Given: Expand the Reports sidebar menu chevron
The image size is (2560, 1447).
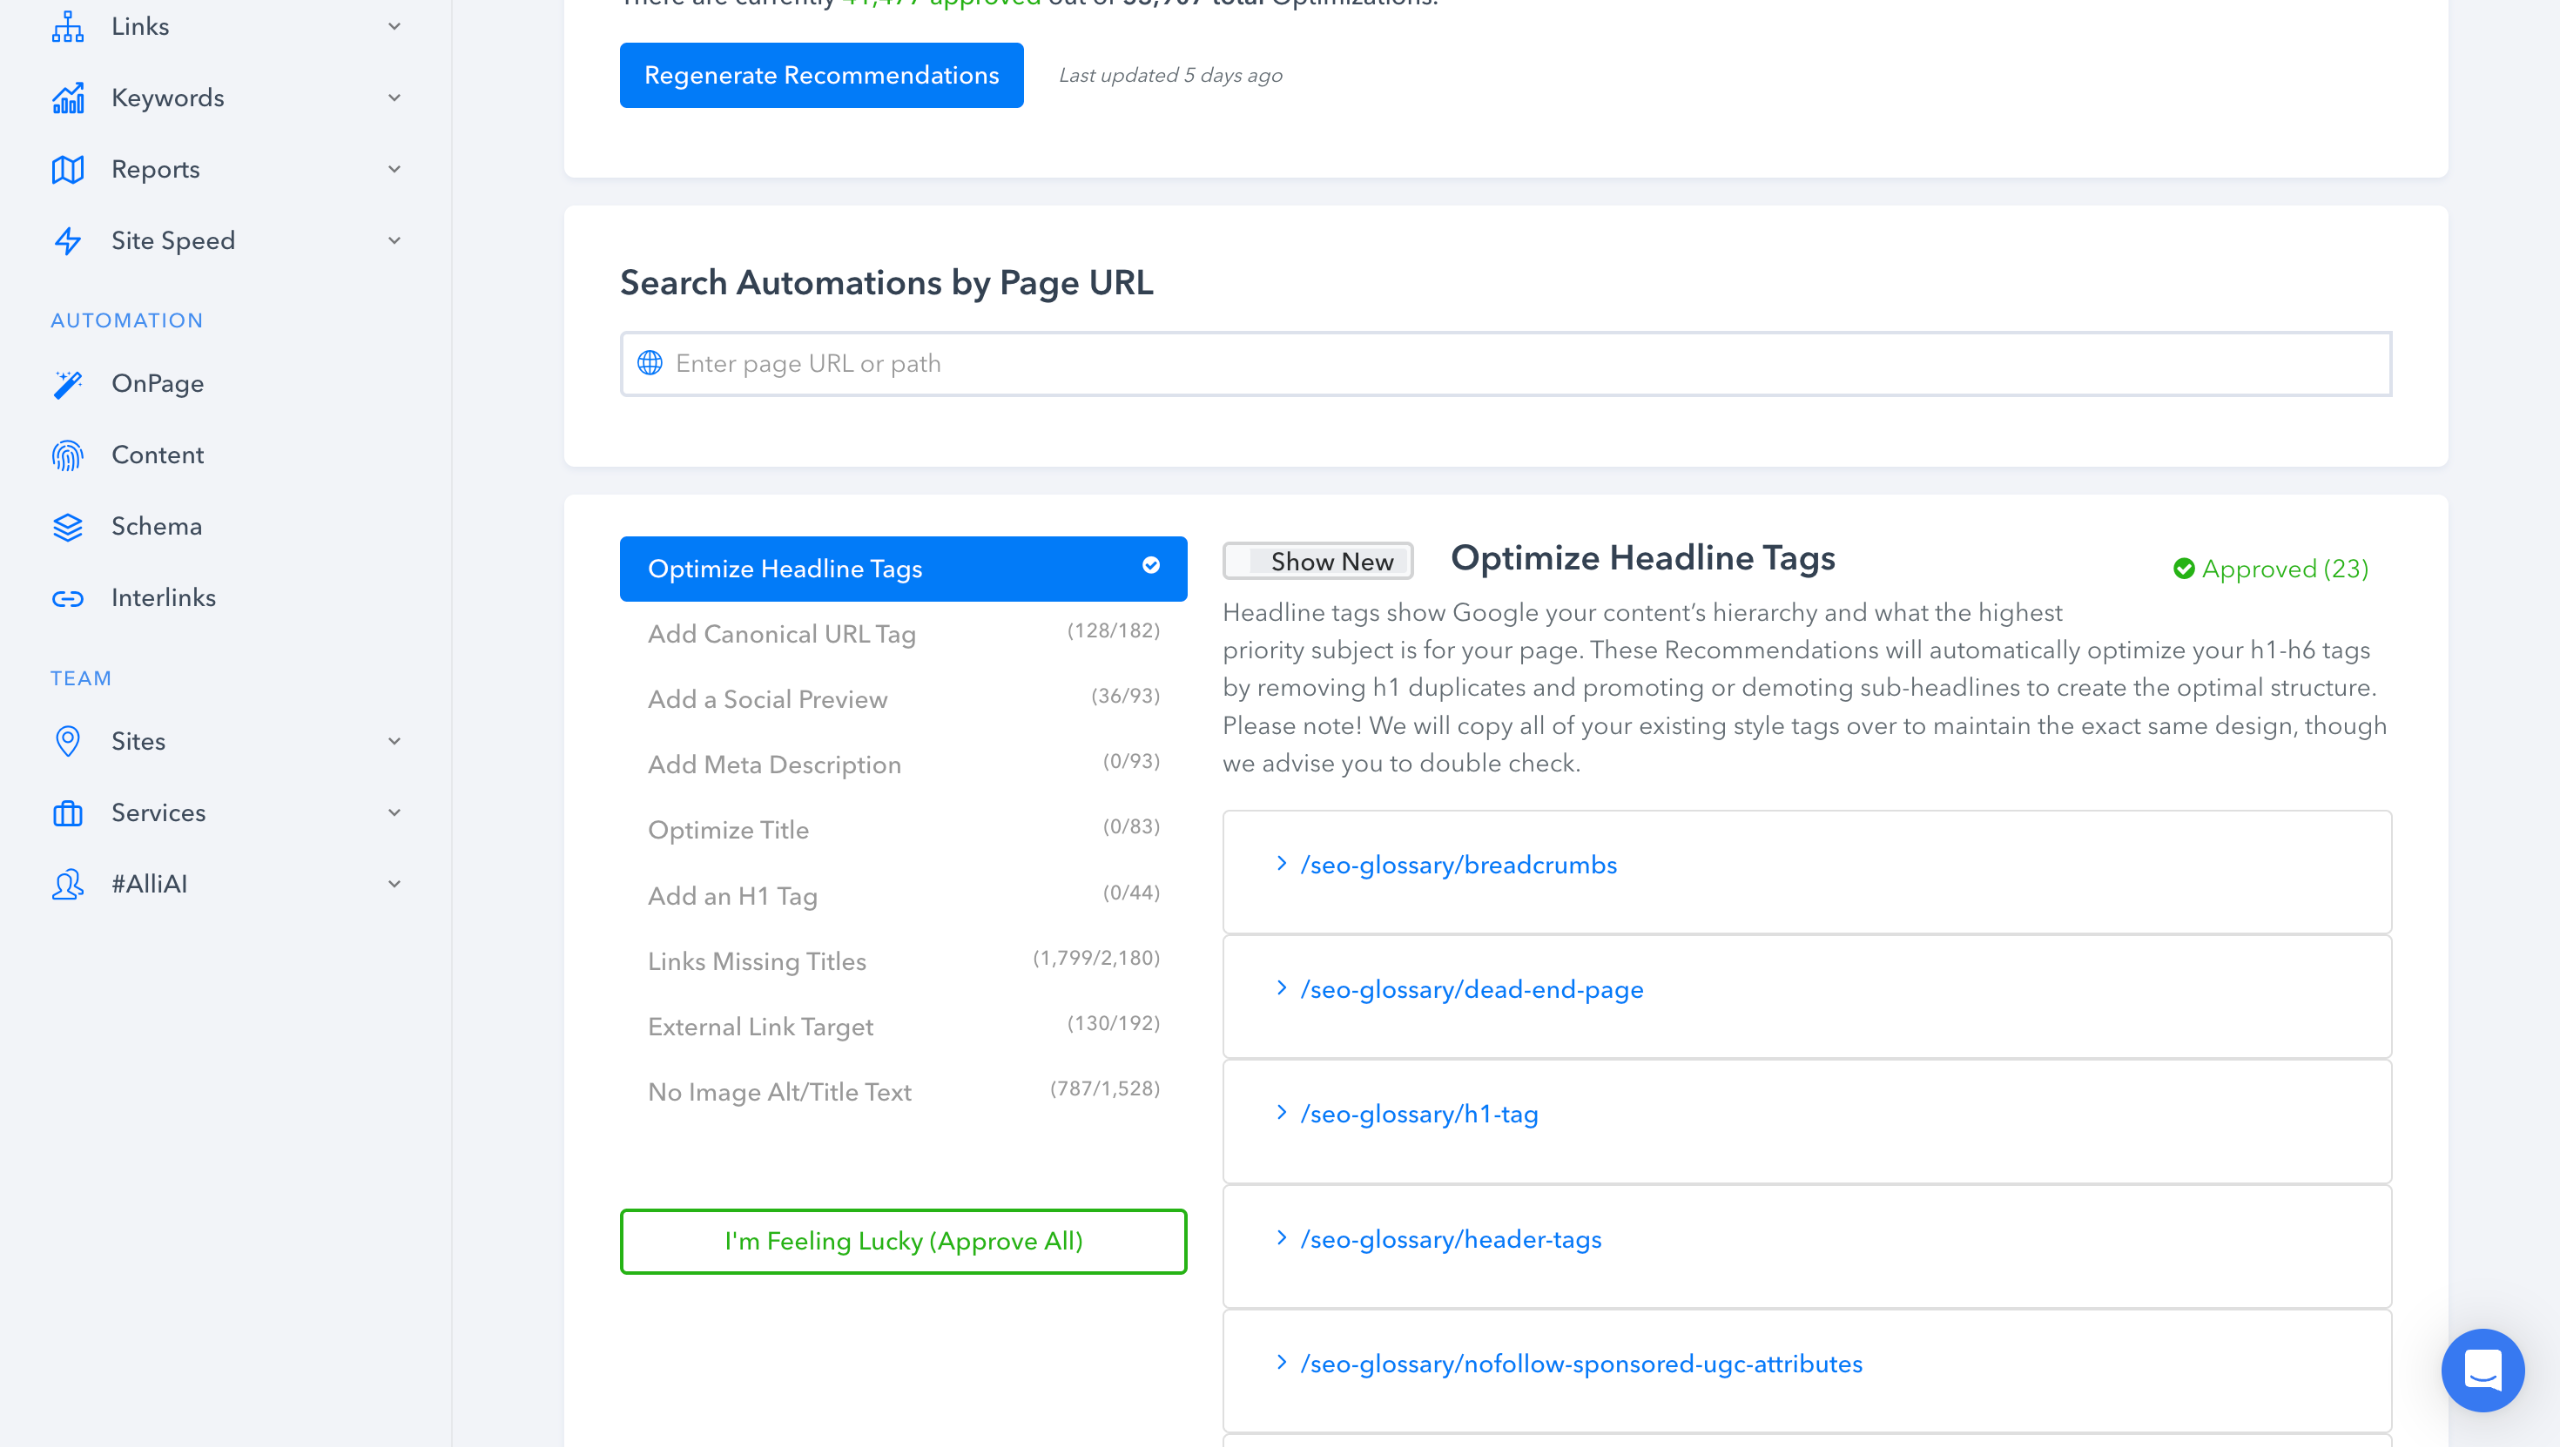Looking at the screenshot, I should pyautogui.click(x=394, y=169).
